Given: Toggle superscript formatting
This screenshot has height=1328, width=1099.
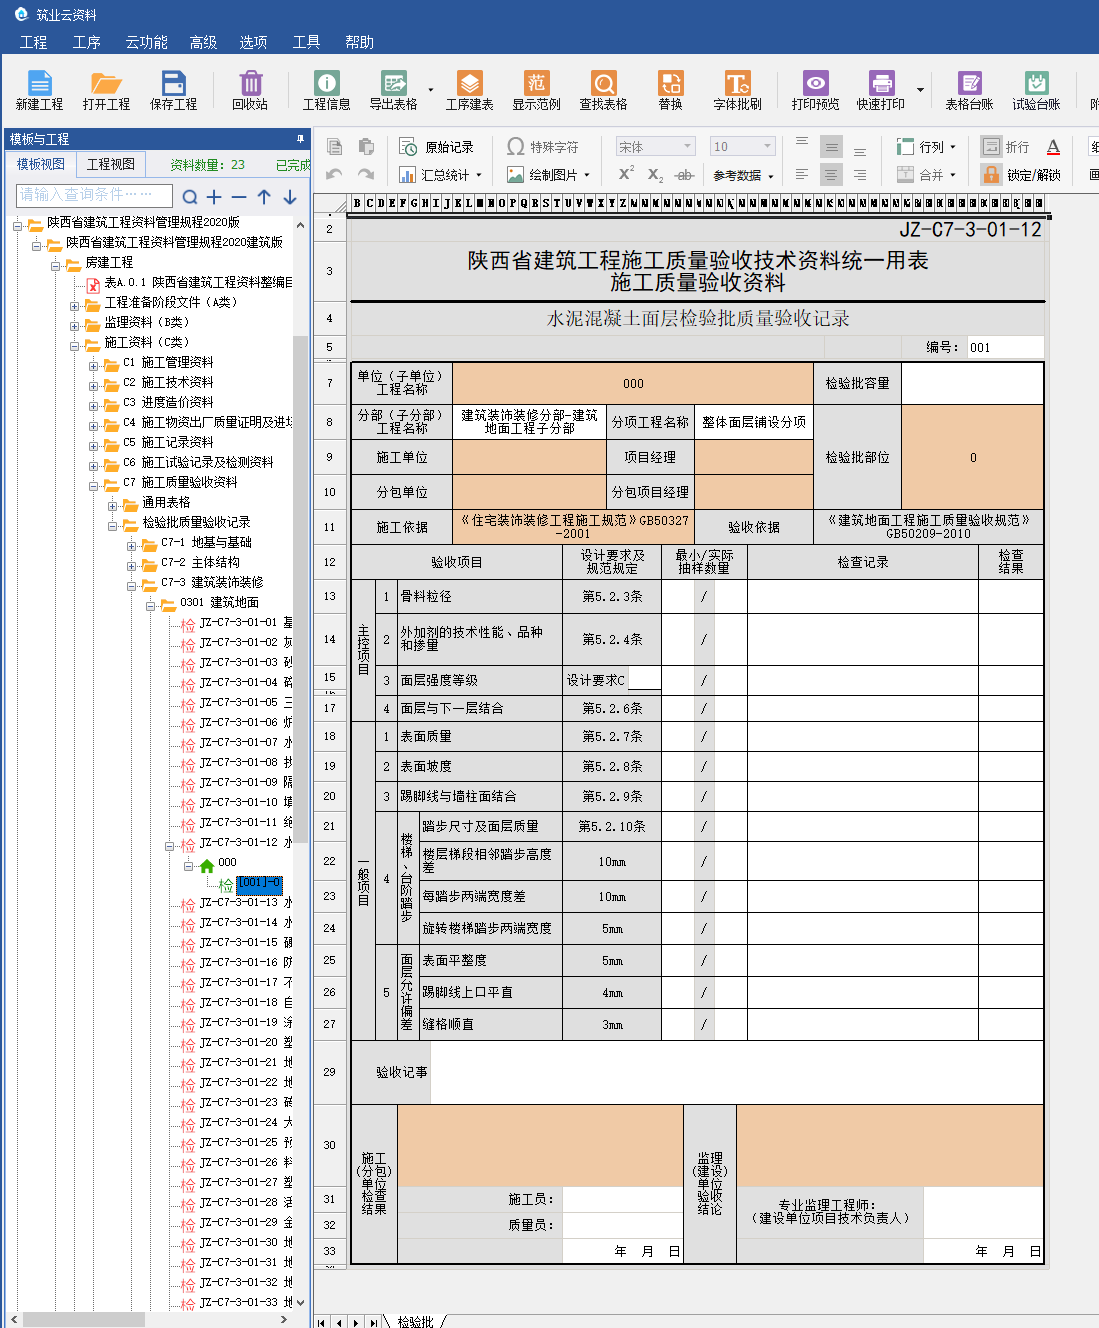Looking at the screenshot, I should click(x=626, y=174).
